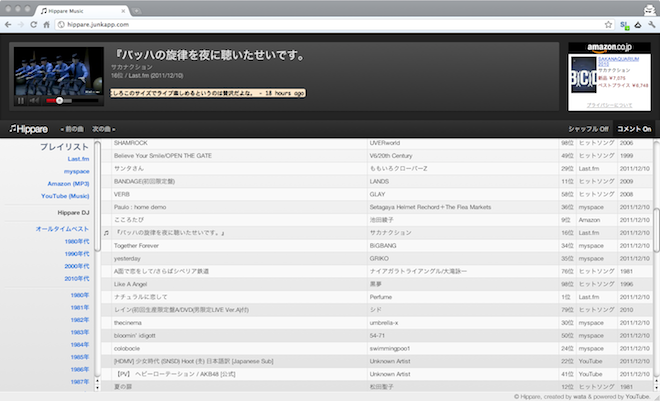Image resolution: width=660 pixels, height=401 pixels.
Task: Pause the video player
Action: pos(20,101)
